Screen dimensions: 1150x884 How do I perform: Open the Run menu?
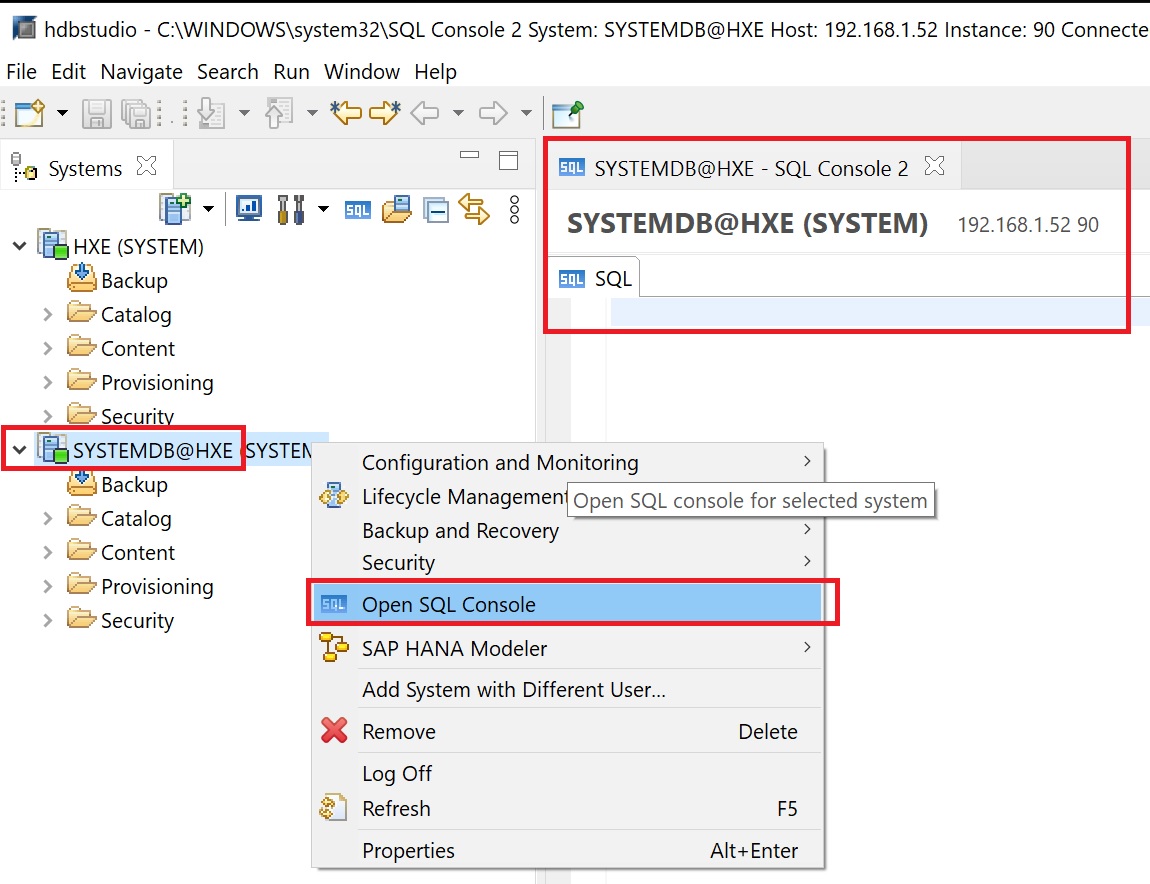pos(291,72)
